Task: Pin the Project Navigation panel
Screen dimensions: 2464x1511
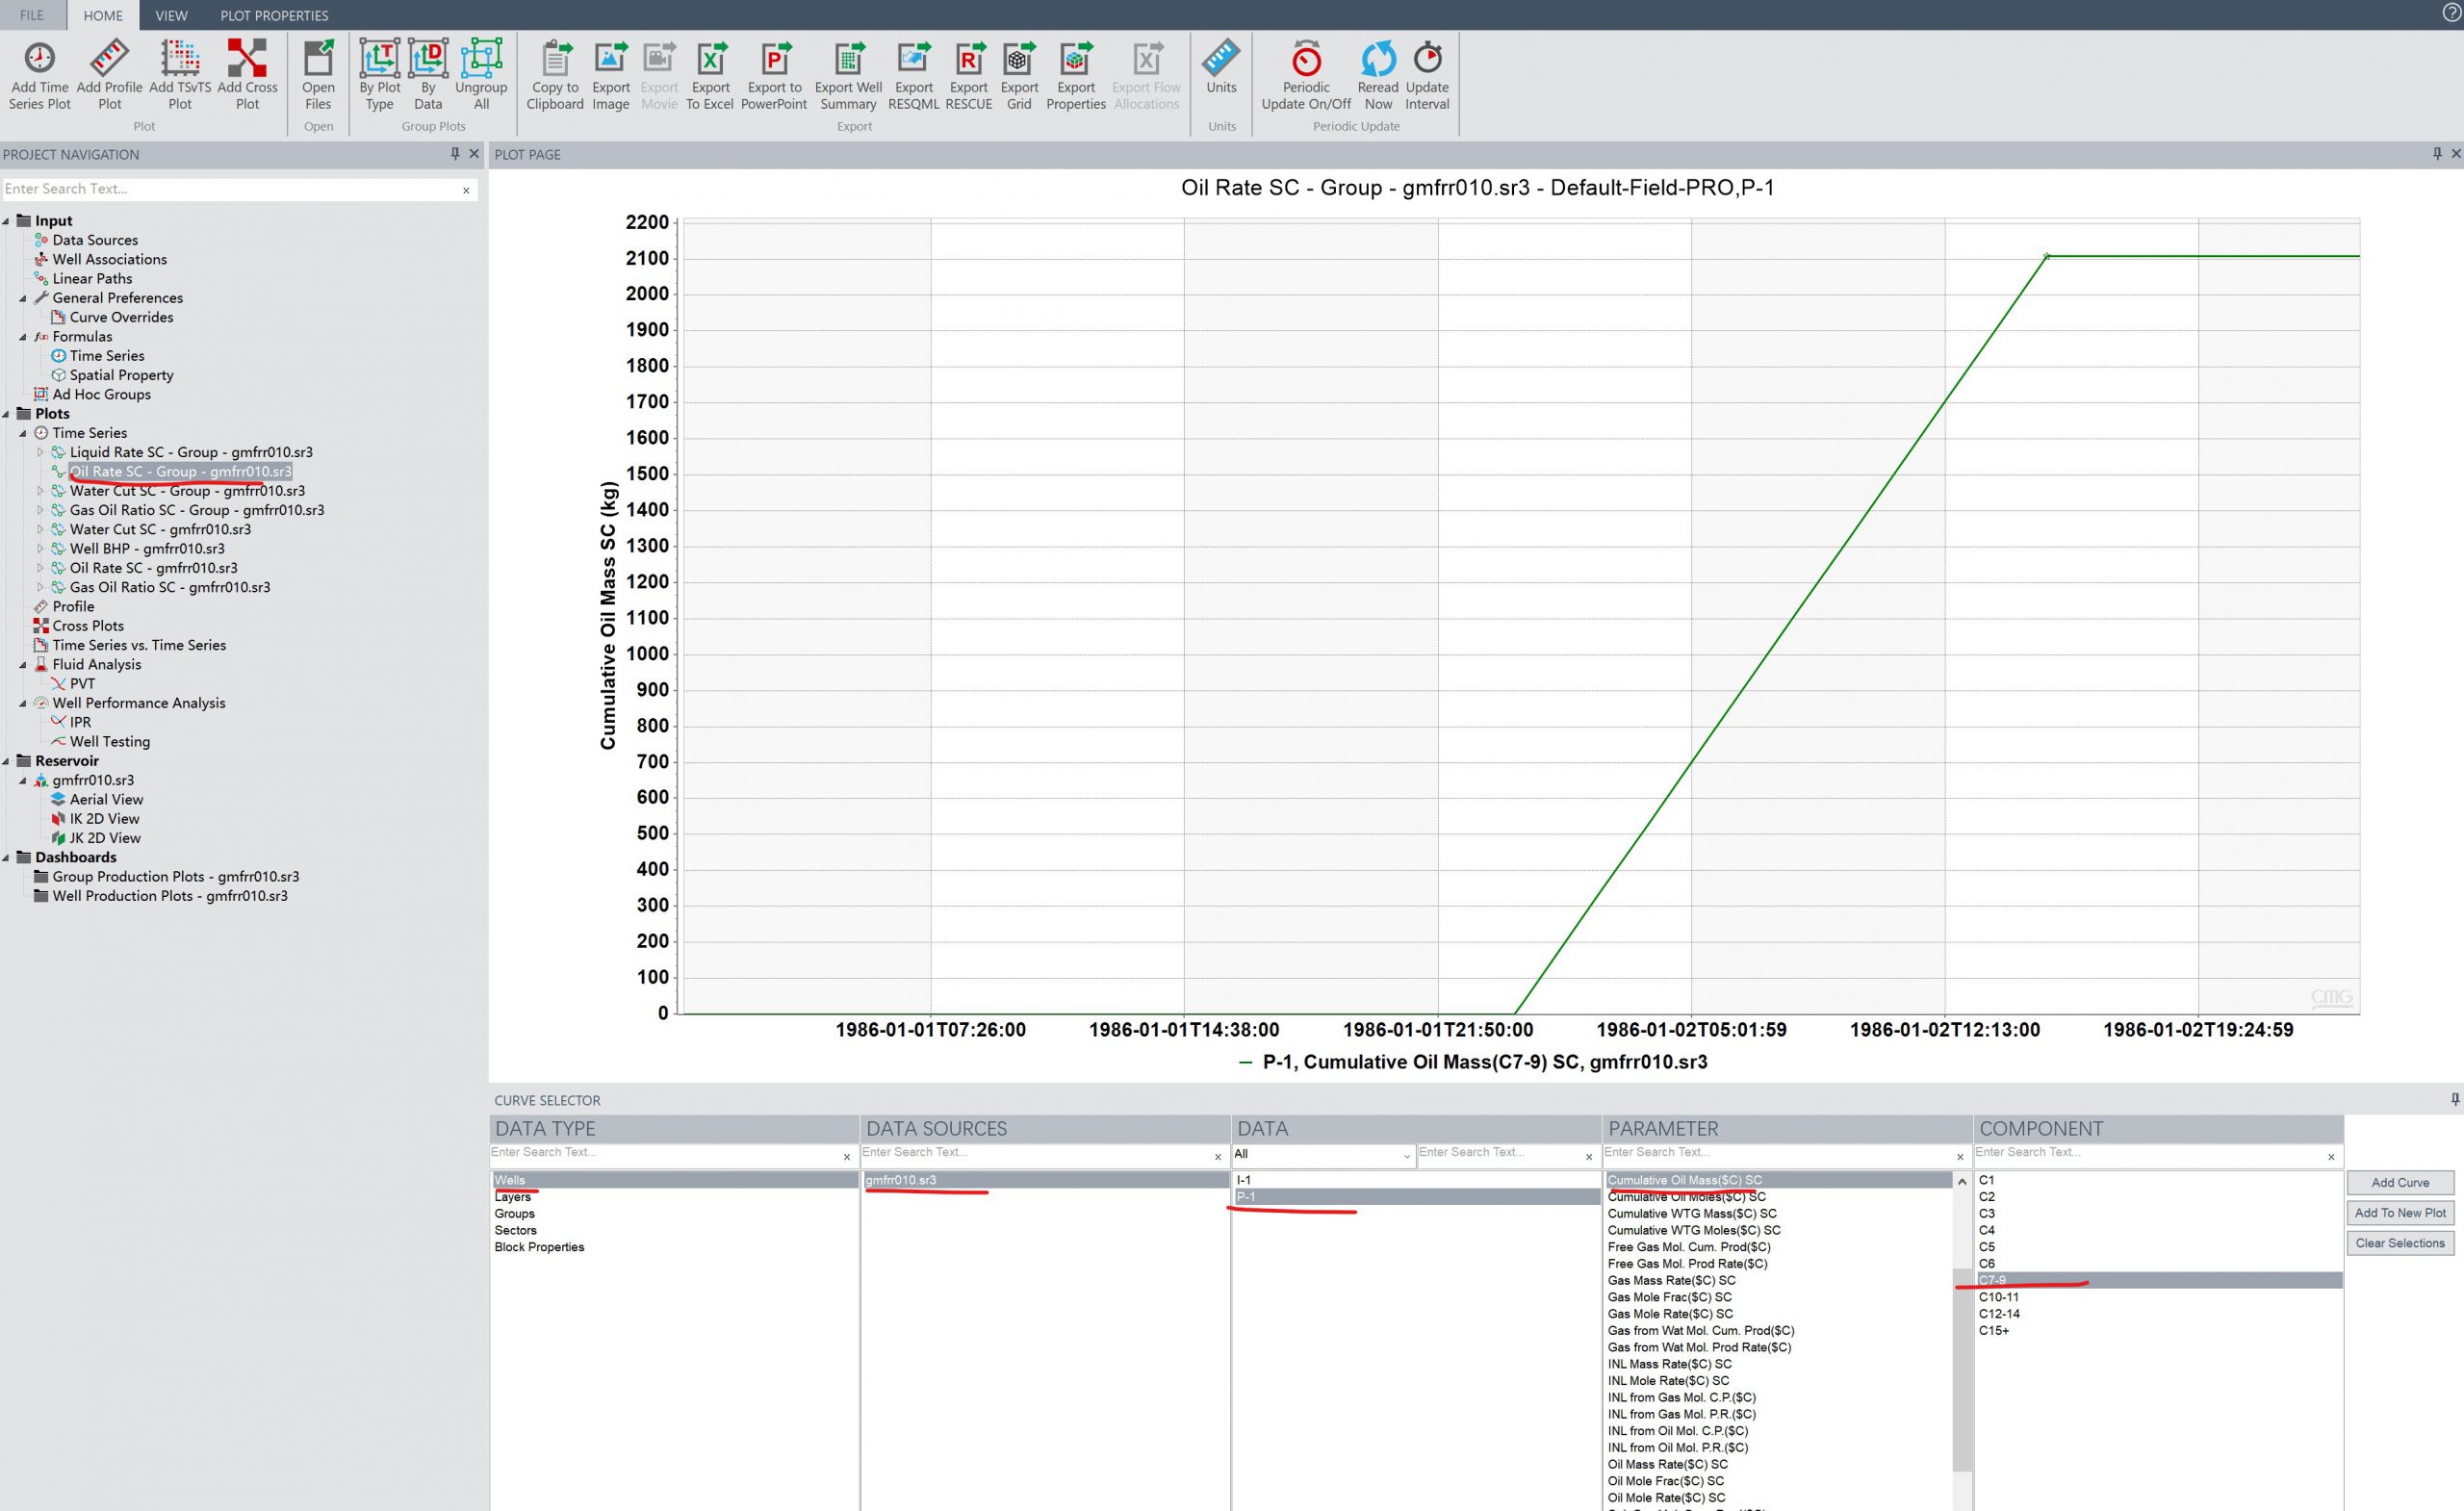Action: point(455,154)
